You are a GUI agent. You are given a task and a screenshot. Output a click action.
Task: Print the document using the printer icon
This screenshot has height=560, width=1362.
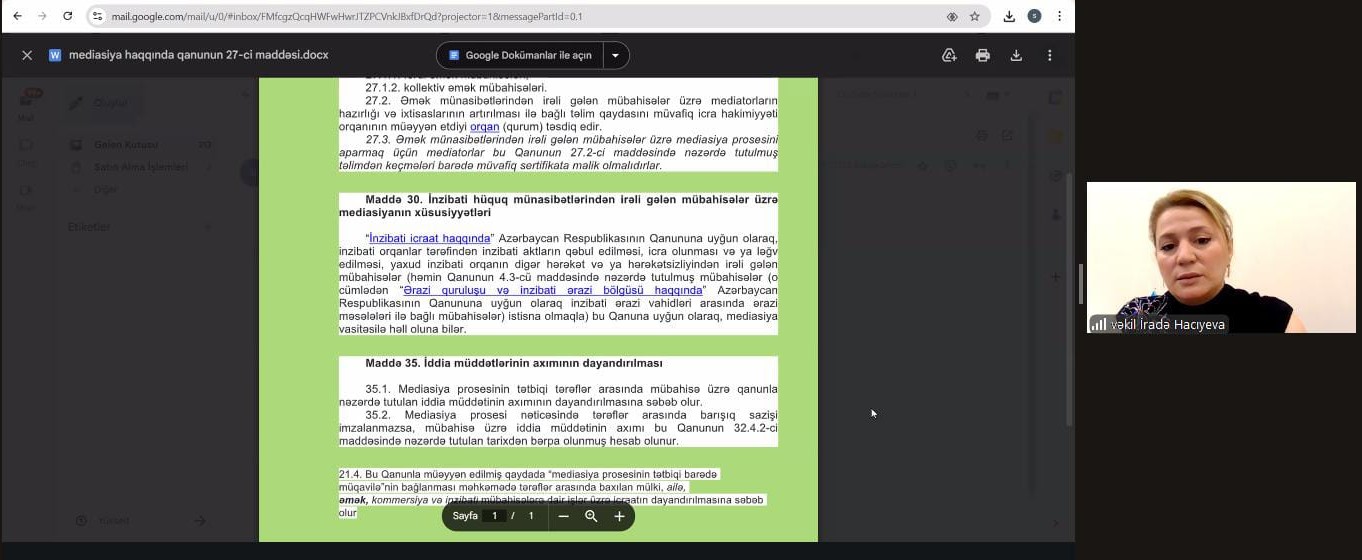[983, 56]
